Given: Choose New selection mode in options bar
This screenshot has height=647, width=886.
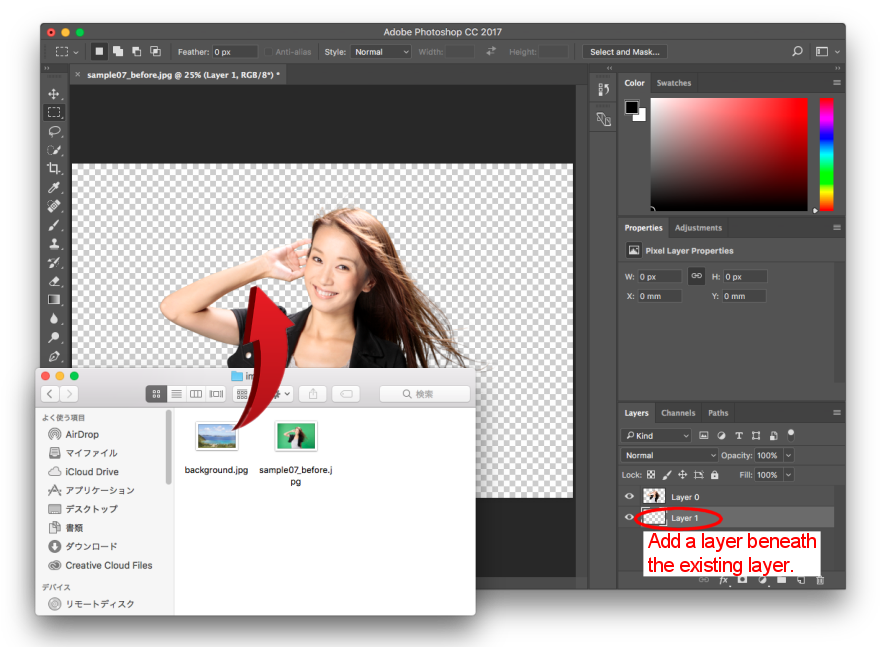Looking at the screenshot, I should click(99, 51).
